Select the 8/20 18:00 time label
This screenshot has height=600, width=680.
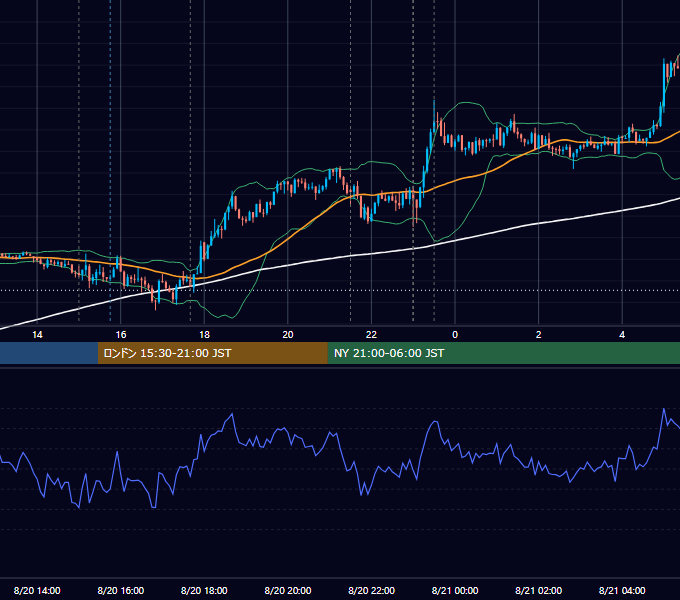click(204, 590)
